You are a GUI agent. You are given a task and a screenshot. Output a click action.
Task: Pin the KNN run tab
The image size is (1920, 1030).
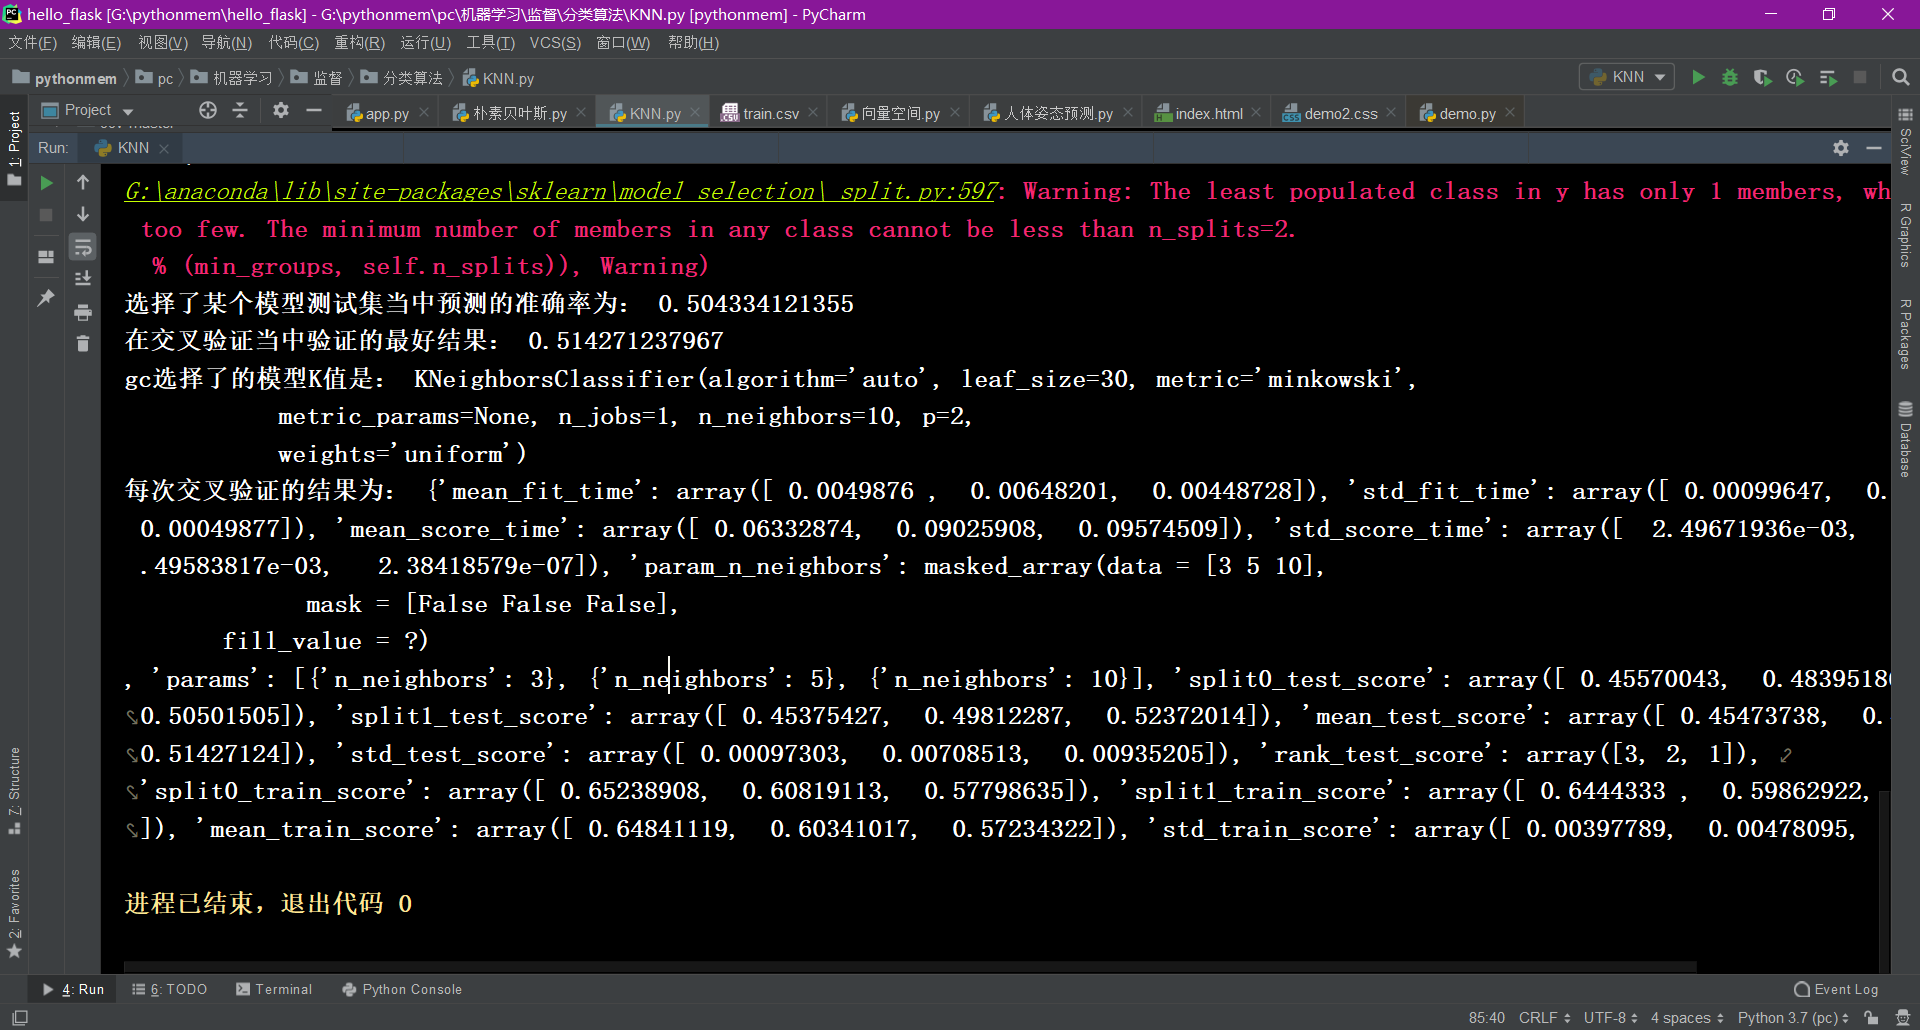point(46,298)
